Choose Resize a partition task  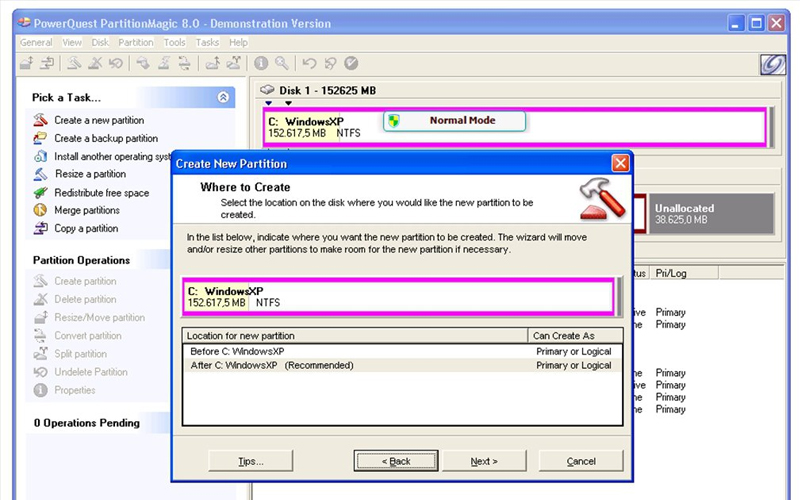point(79,174)
